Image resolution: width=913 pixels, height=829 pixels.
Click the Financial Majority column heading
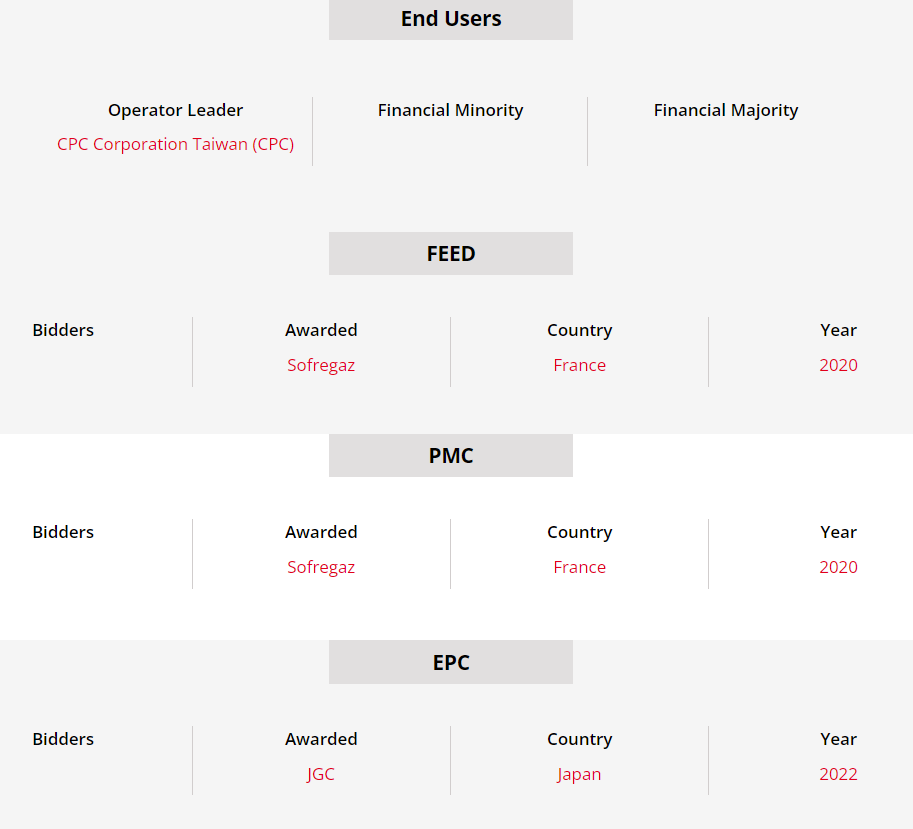pos(726,111)
